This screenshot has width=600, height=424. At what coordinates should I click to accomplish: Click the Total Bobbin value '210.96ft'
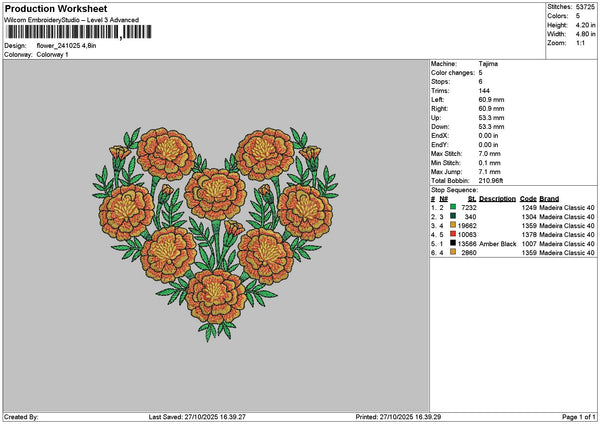pos(491,181)
